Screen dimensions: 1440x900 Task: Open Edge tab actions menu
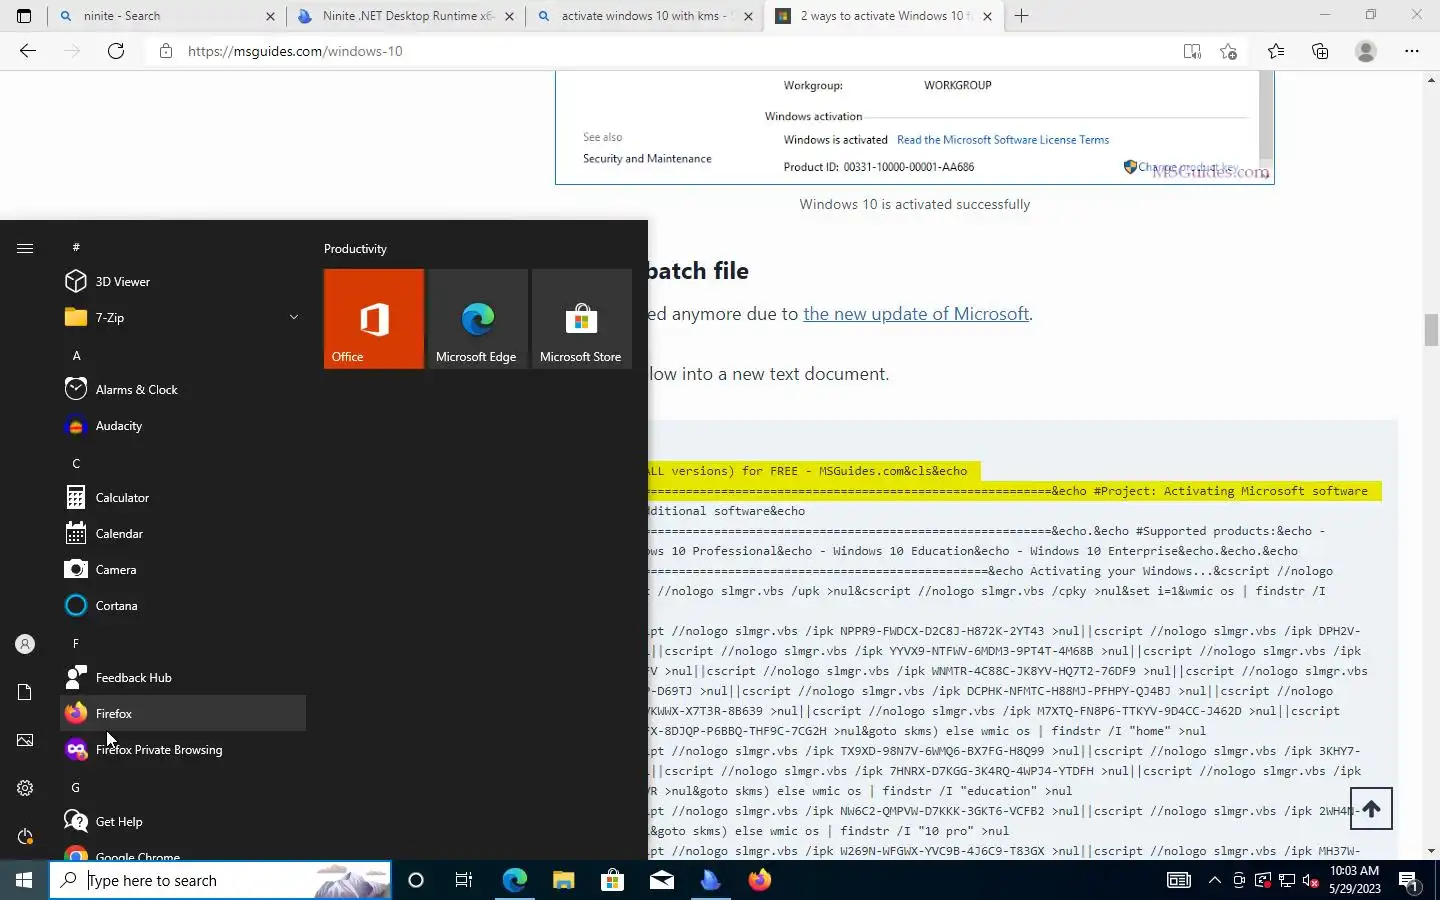click(x=24, y=16)
